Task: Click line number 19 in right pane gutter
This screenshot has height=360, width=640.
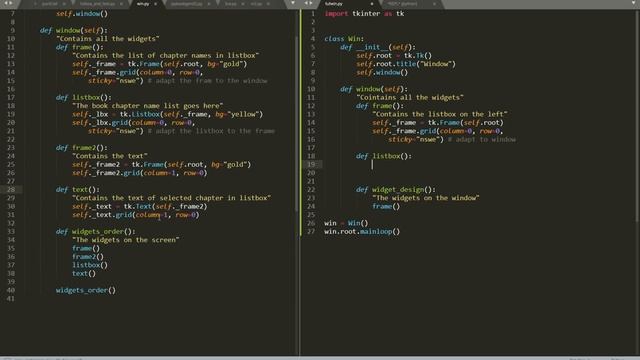Action: pyautogui.click(x=311, y=164)
